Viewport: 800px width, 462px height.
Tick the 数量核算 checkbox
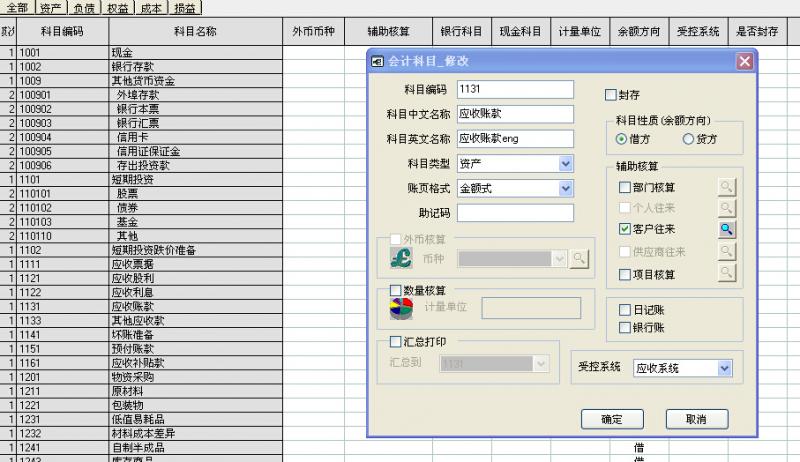tap(395, 290)
